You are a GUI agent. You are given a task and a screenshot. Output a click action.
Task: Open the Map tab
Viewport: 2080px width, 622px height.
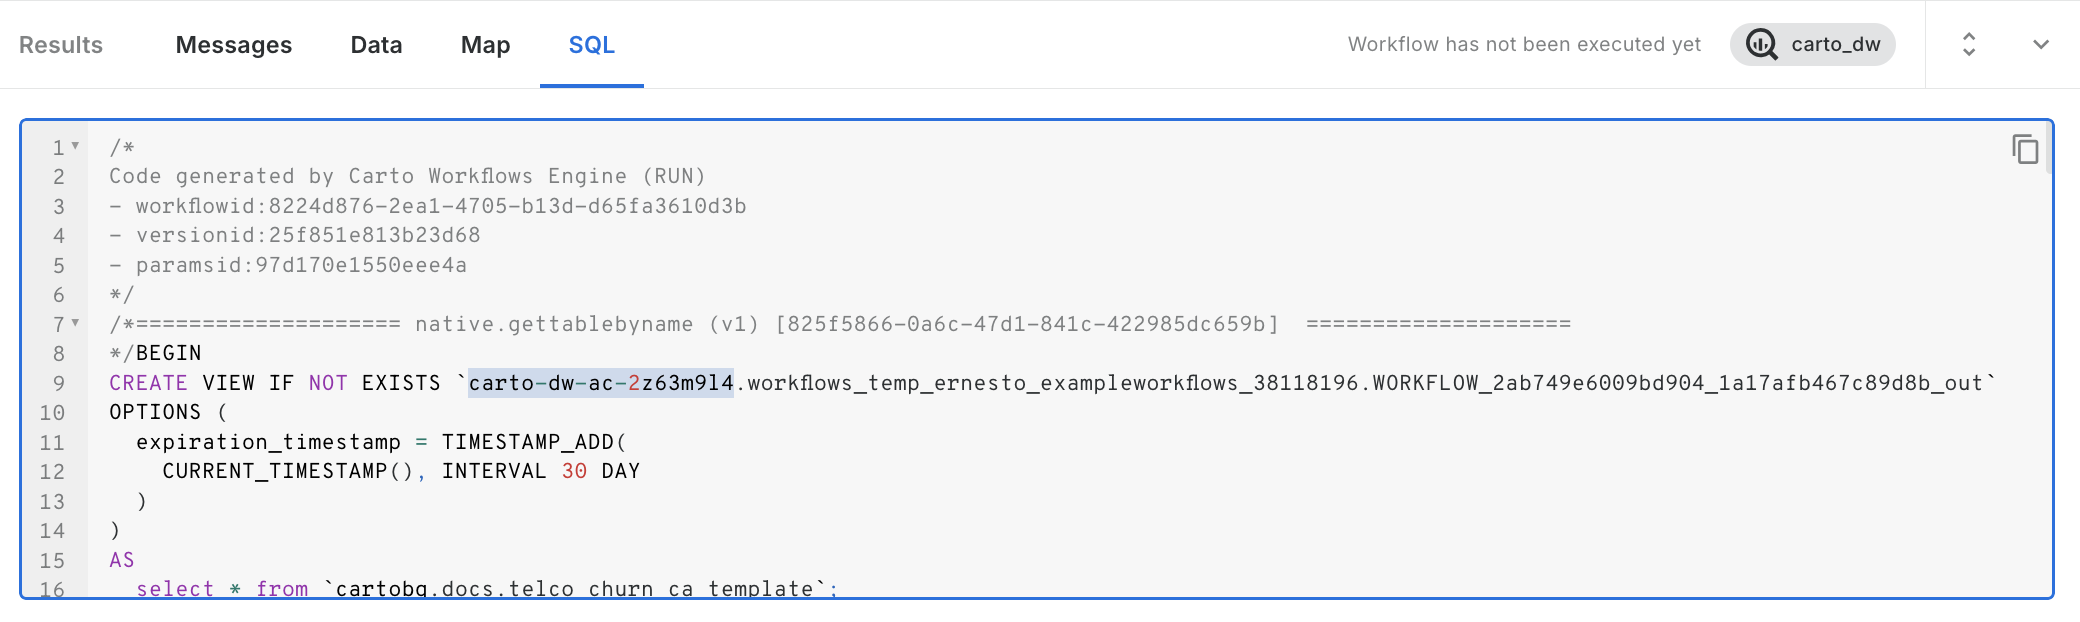pos(485,45)
